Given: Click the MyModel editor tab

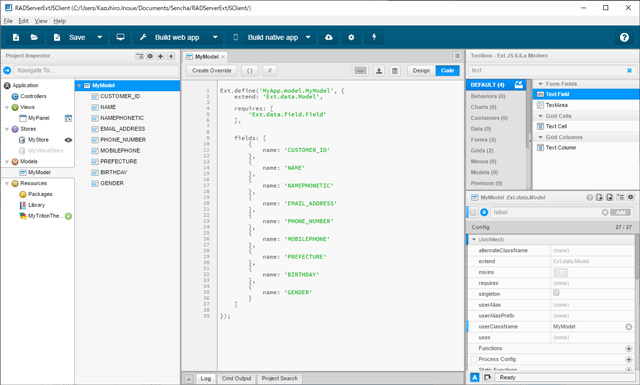Looking at the screenshot, I should (206, 57).
